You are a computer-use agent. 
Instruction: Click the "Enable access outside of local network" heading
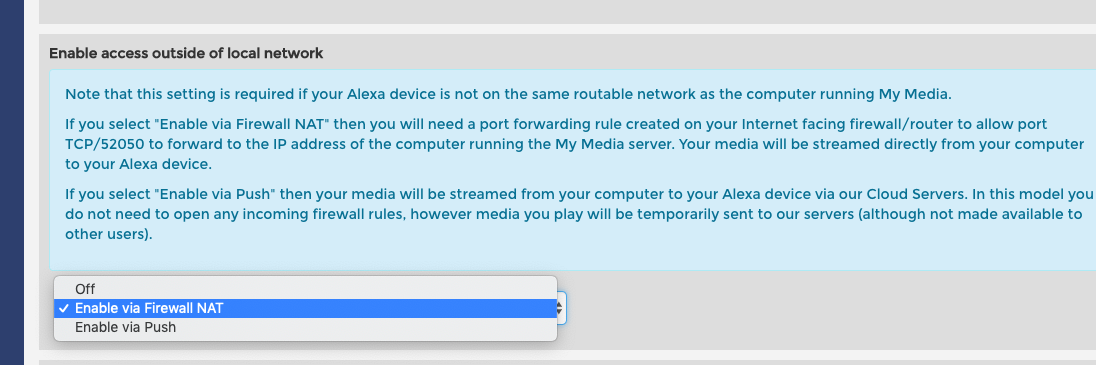186,53
